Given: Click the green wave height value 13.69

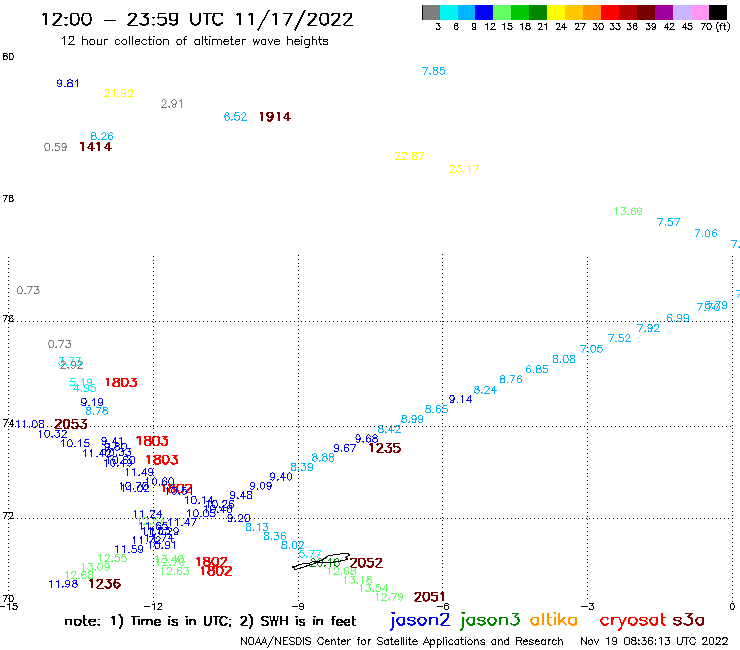Looking at the screenshot, I should (x=628, y=211).
